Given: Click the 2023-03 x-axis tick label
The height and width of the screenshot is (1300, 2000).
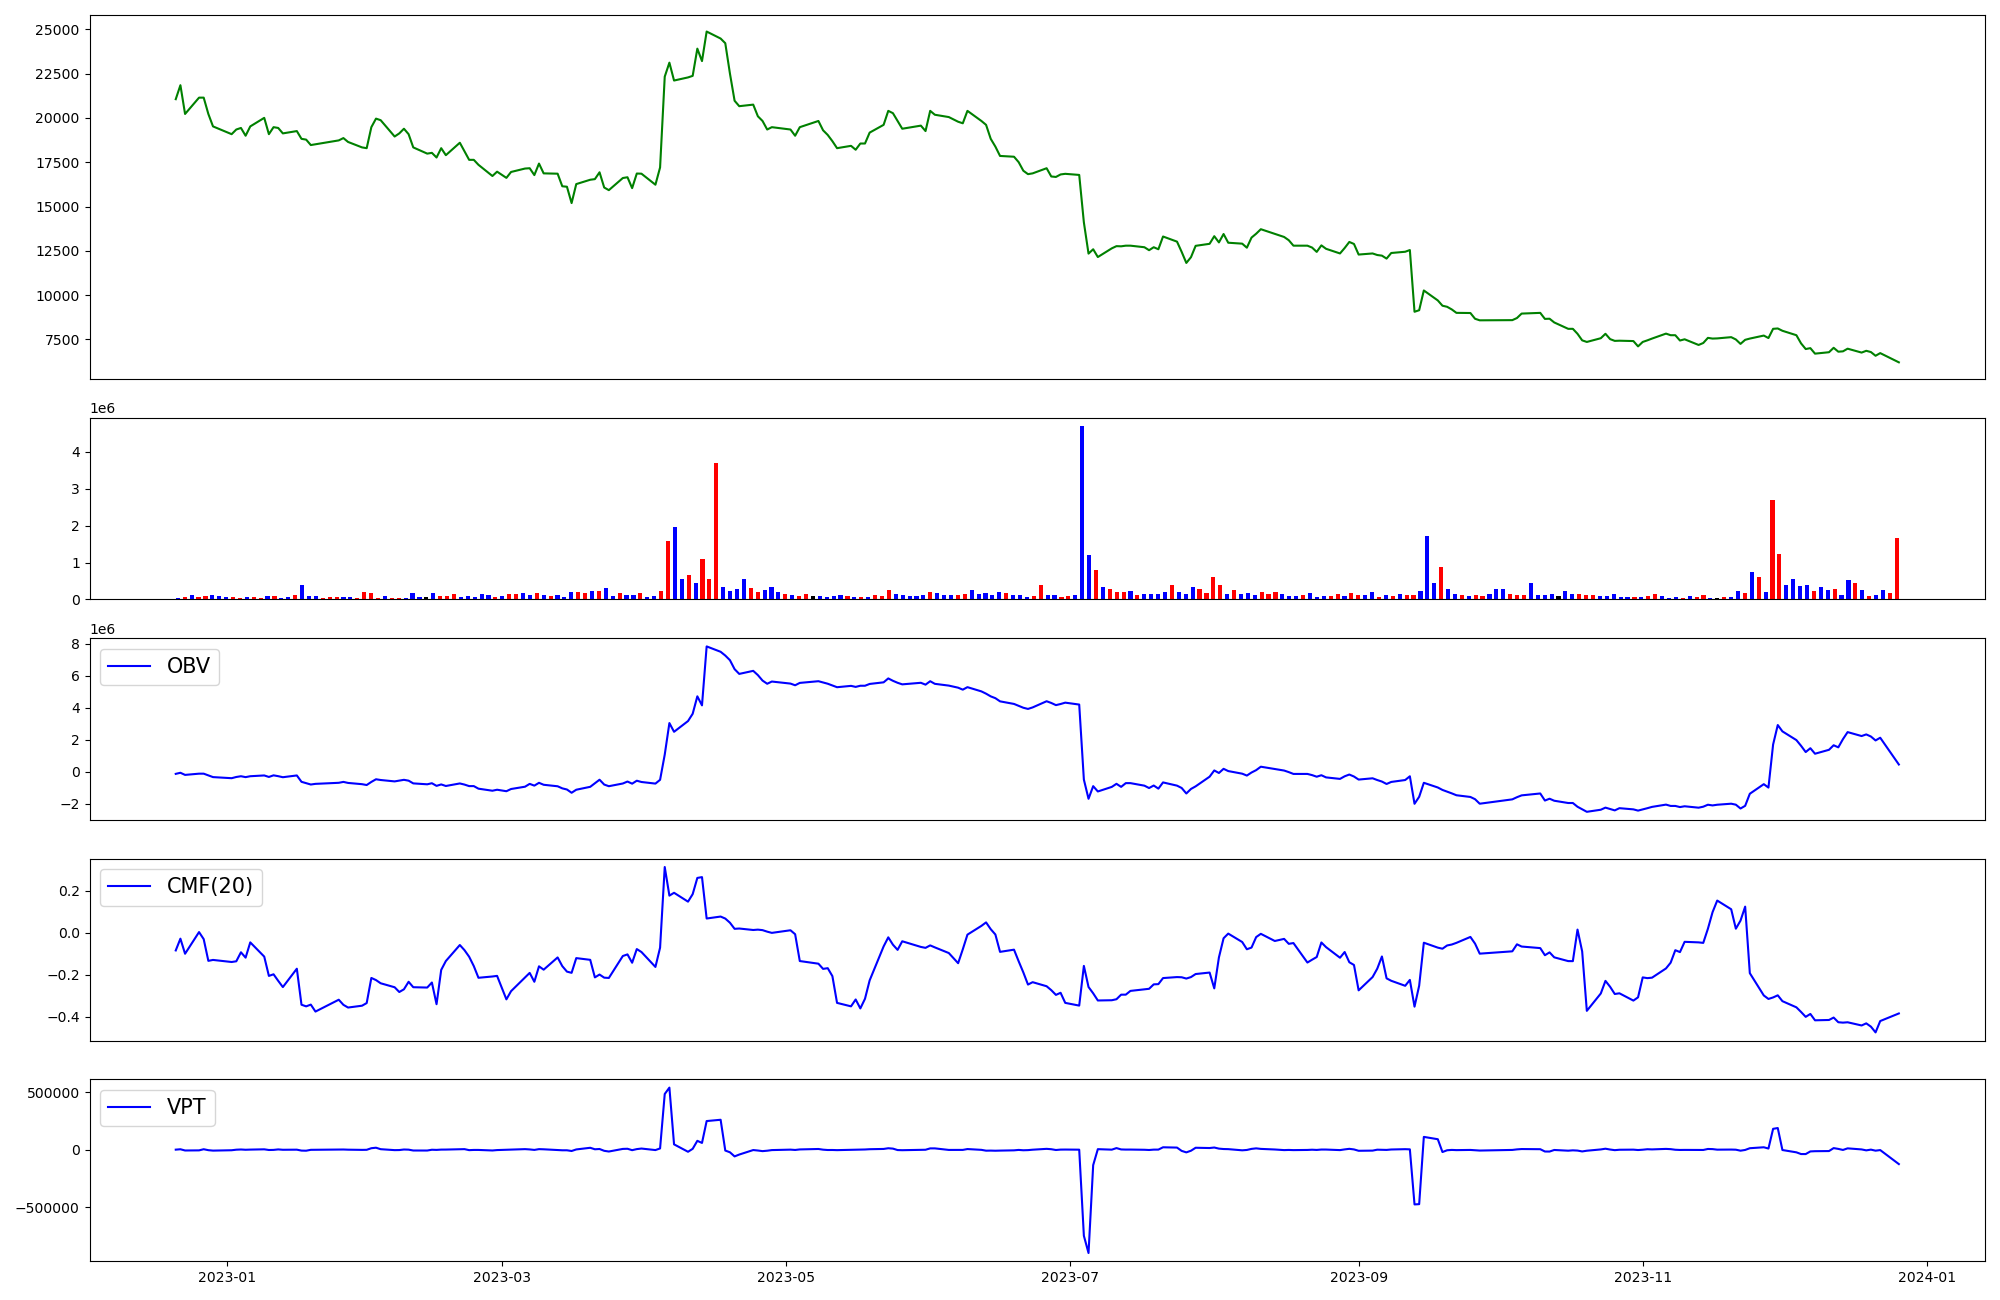Looking at the screenshot, I should tap(502, 1277).
